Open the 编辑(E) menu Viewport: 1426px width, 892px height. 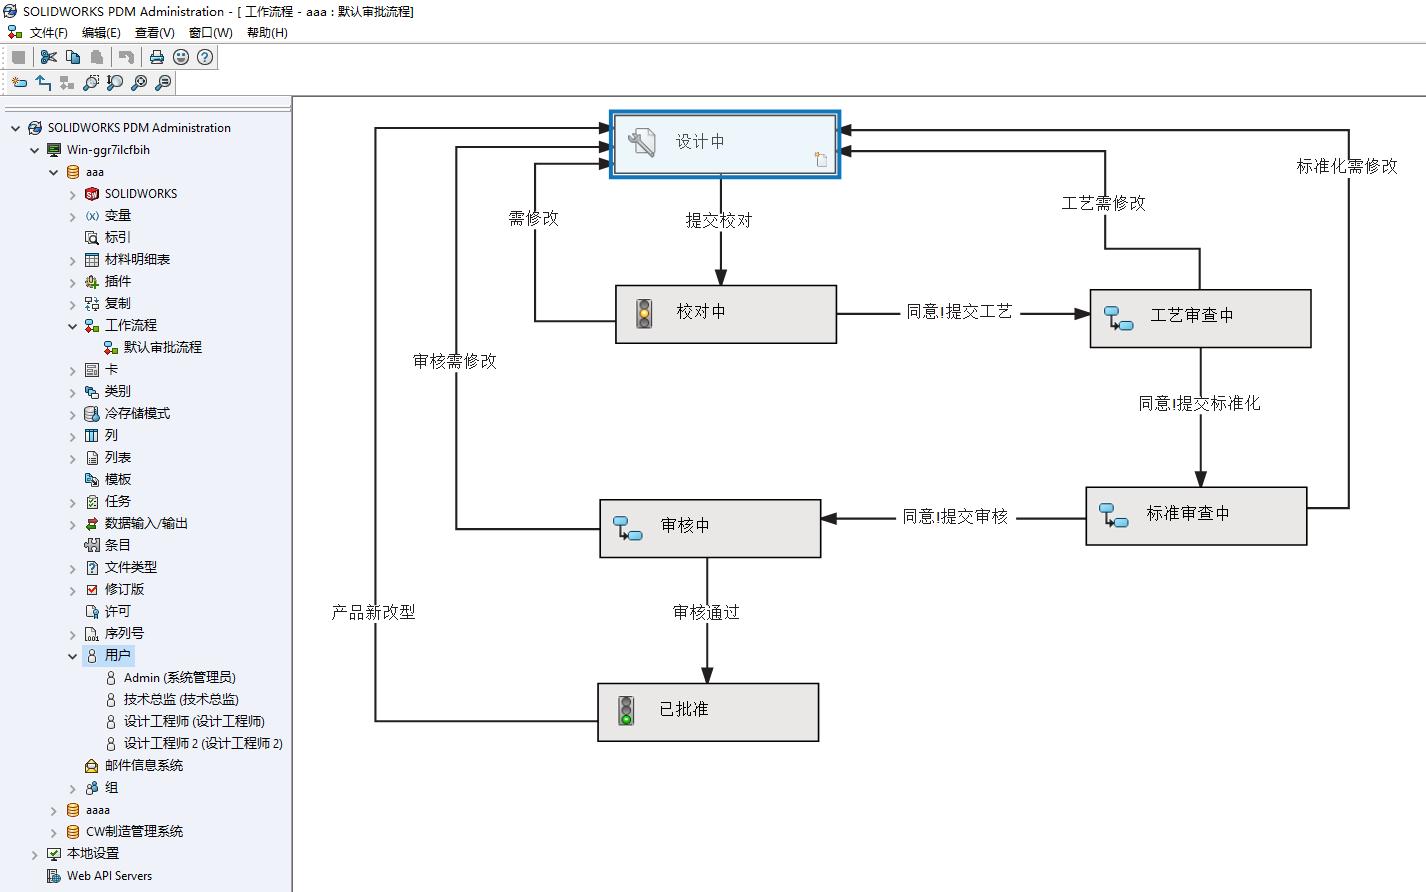(x=101, y=32)
